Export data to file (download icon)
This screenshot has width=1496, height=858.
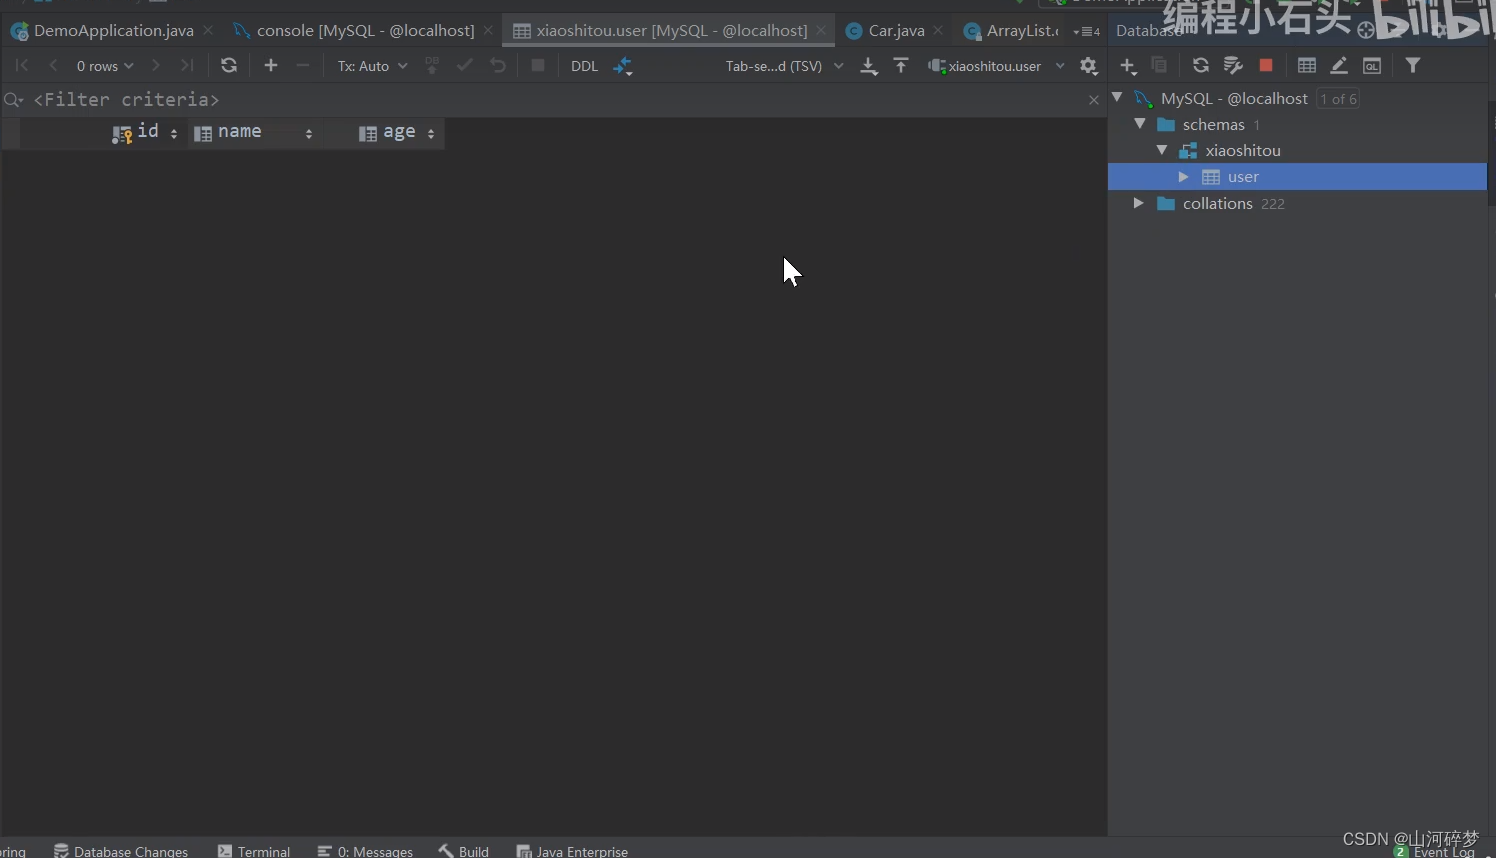pos(869,66)
